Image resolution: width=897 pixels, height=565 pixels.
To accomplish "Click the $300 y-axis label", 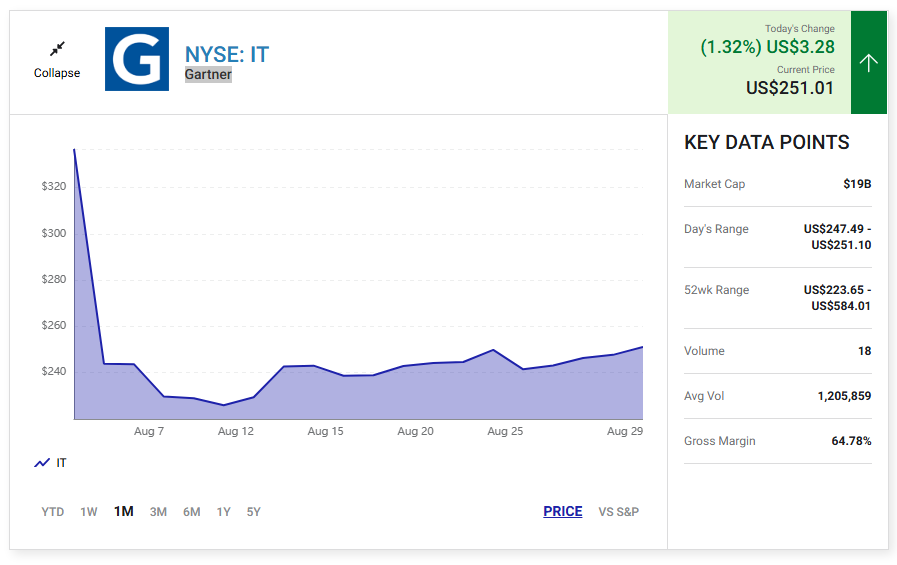I will click(54, 233).
